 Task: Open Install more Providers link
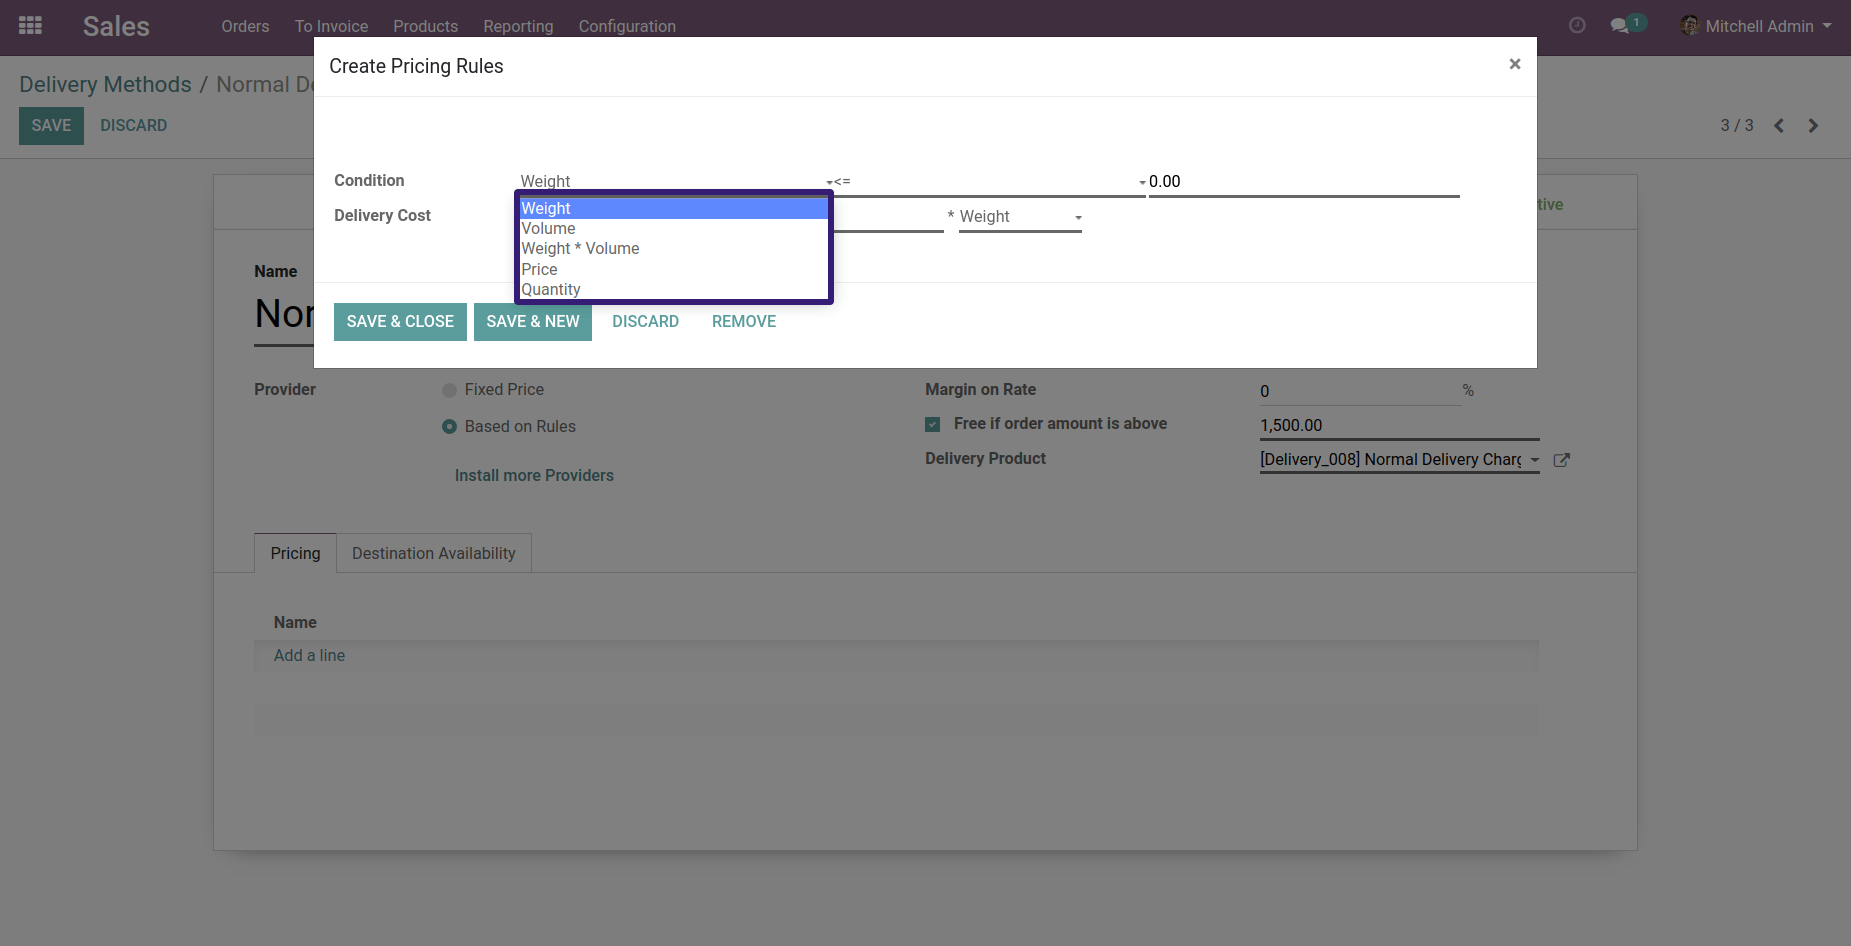coord(534,476)
